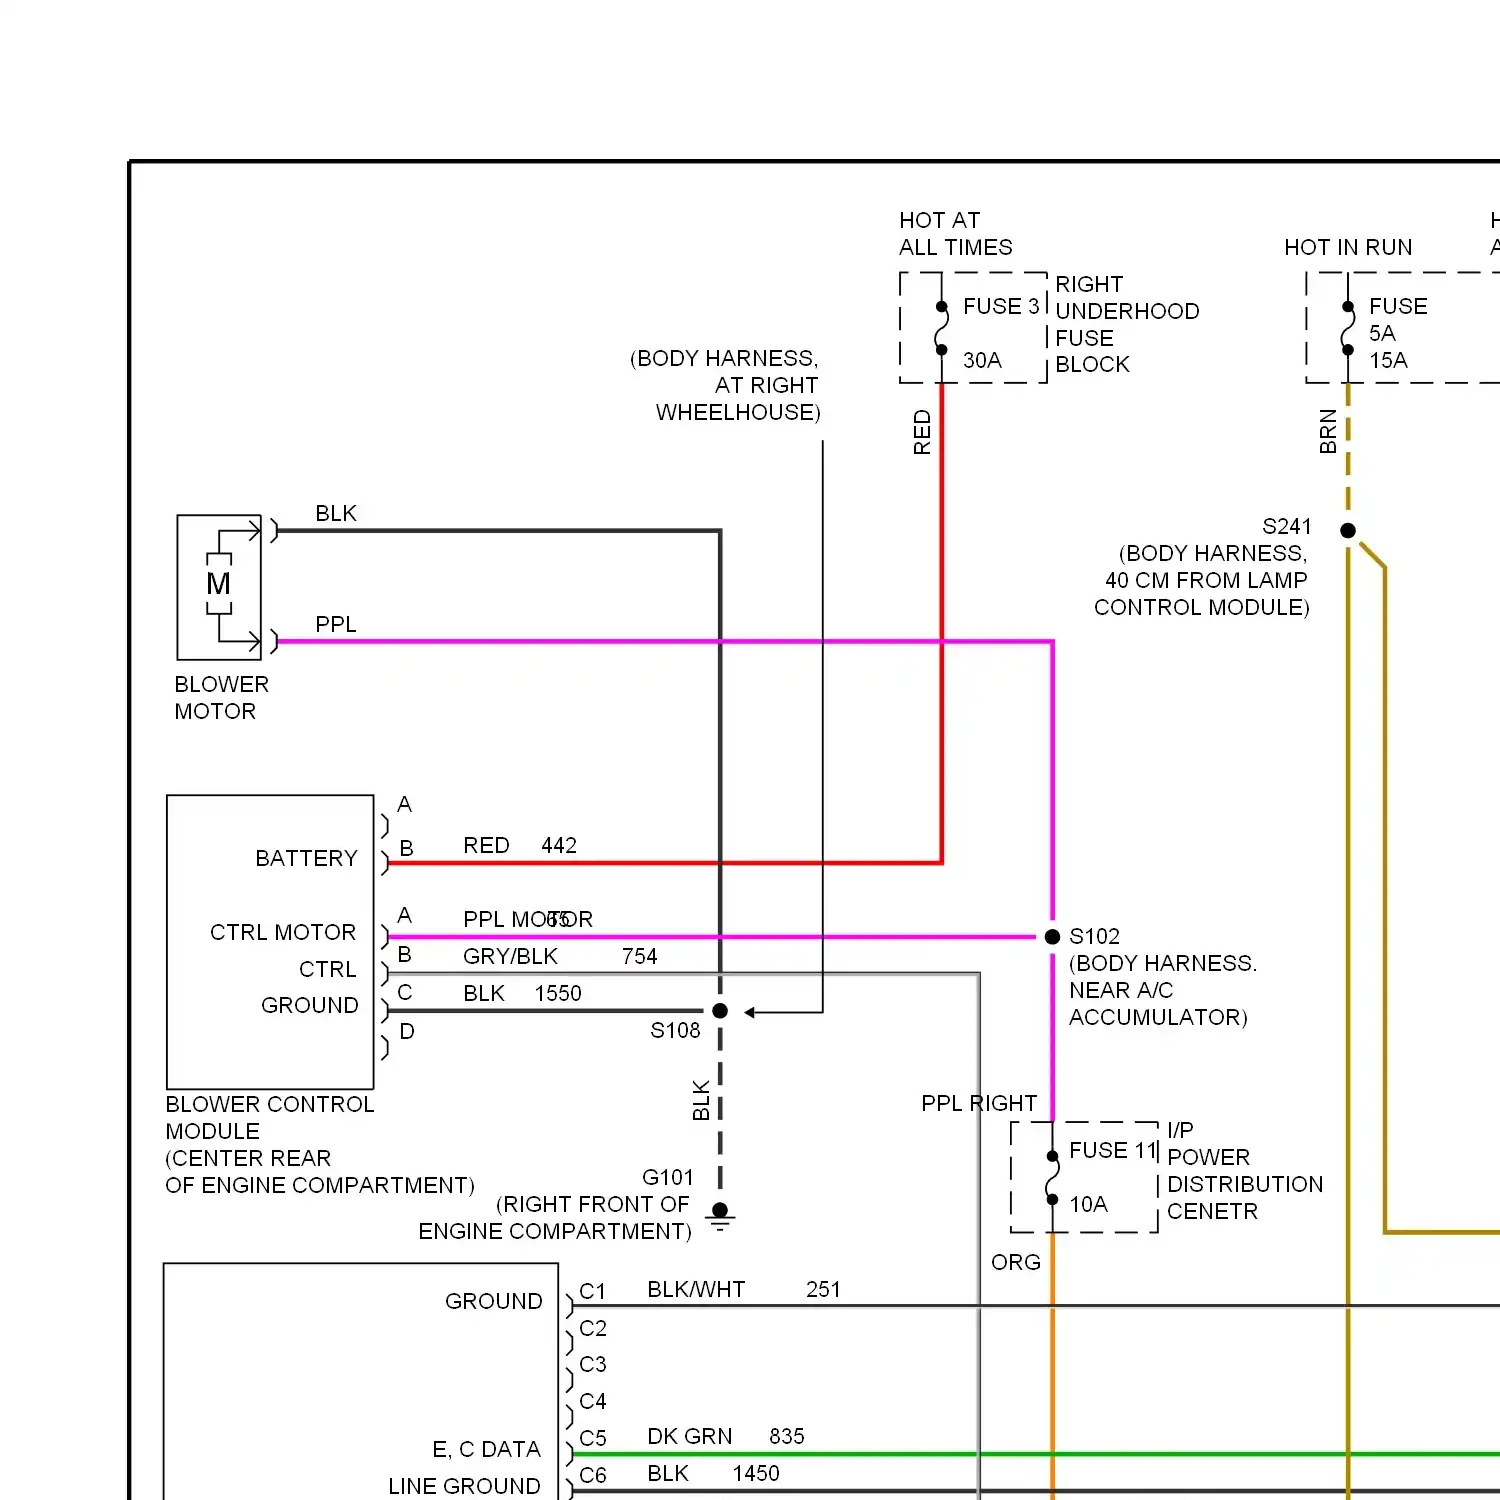Click GROUND label in blower control module
Viewport: 1500px width, 1500px height.
pos(310,1006)
